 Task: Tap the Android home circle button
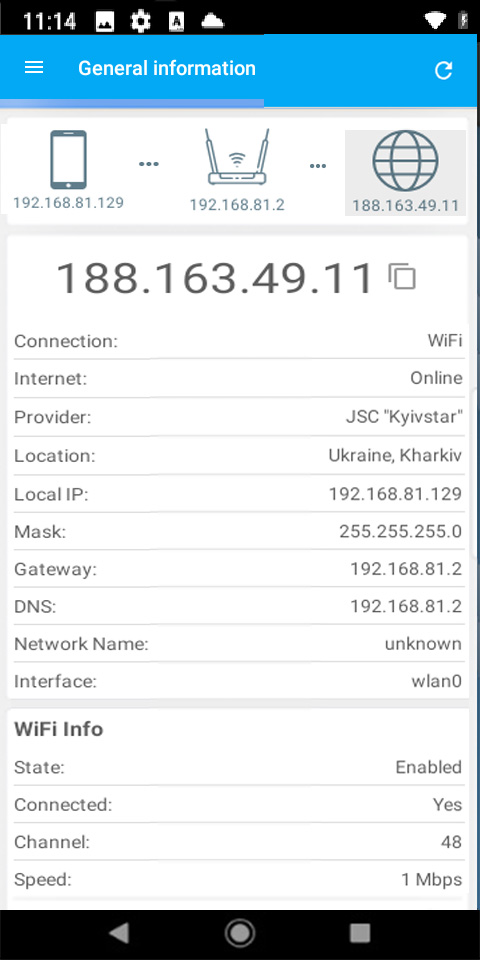coord(239,933)
